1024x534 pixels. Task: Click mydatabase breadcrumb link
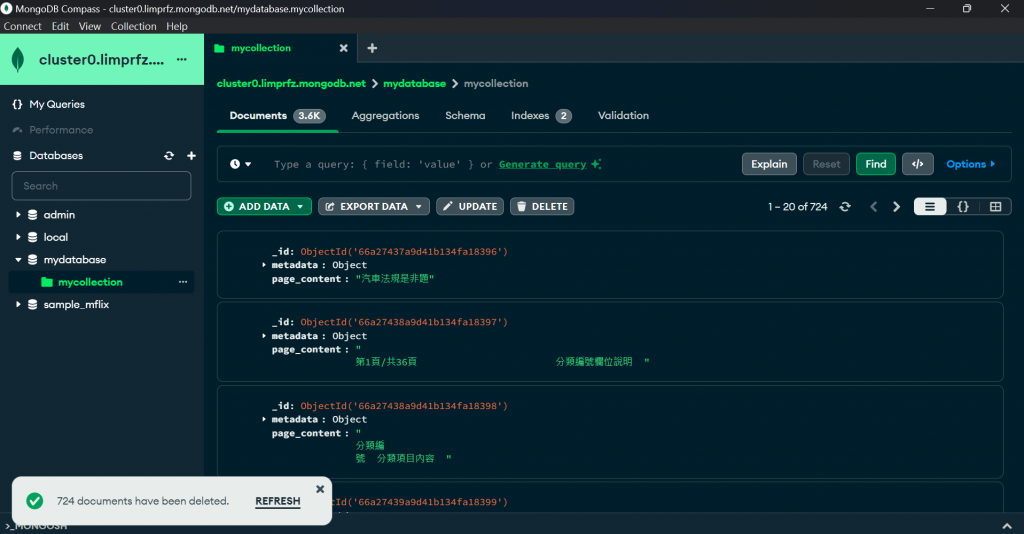[x=415, y=84]
